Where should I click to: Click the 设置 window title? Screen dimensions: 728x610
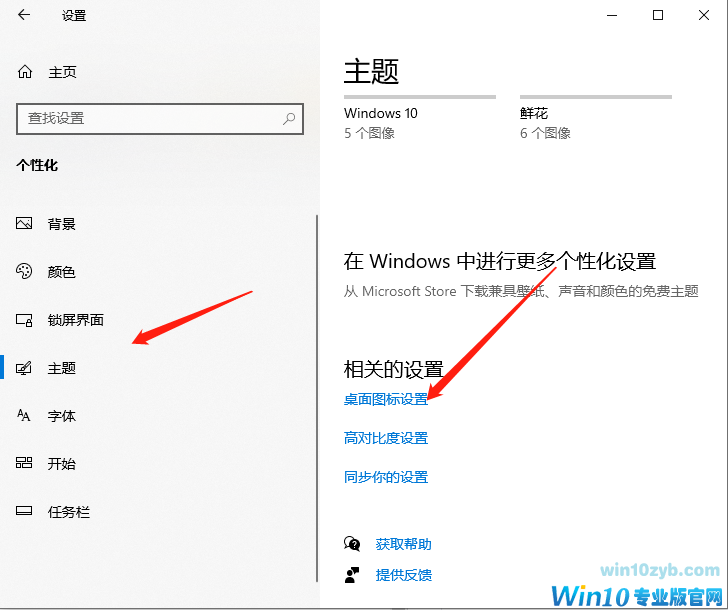(74, 16)
